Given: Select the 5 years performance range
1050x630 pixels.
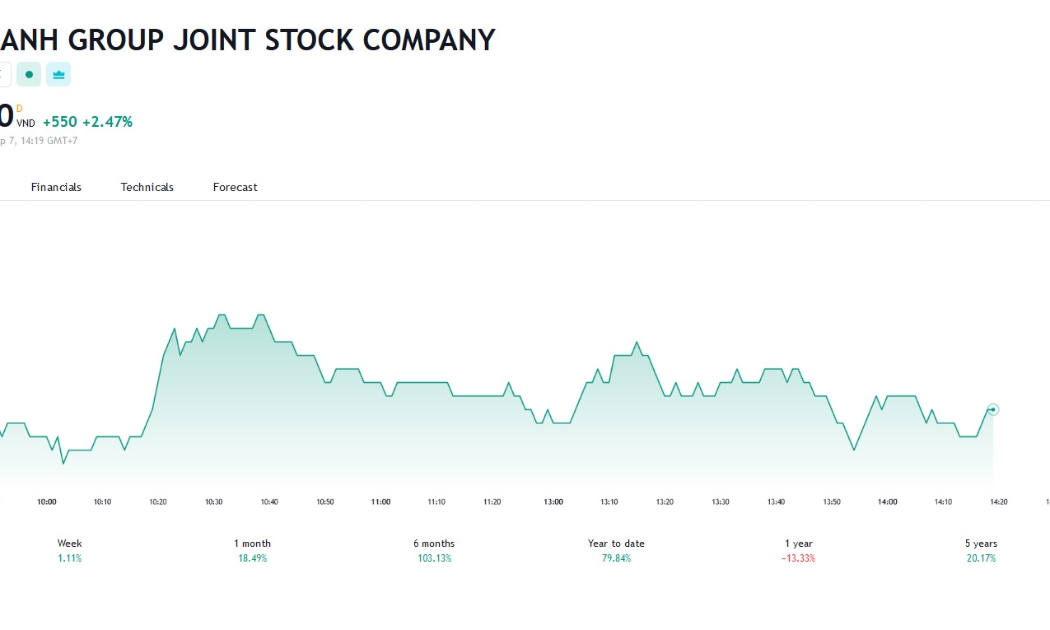Looking at the screenshot, I should coord(981,550).
